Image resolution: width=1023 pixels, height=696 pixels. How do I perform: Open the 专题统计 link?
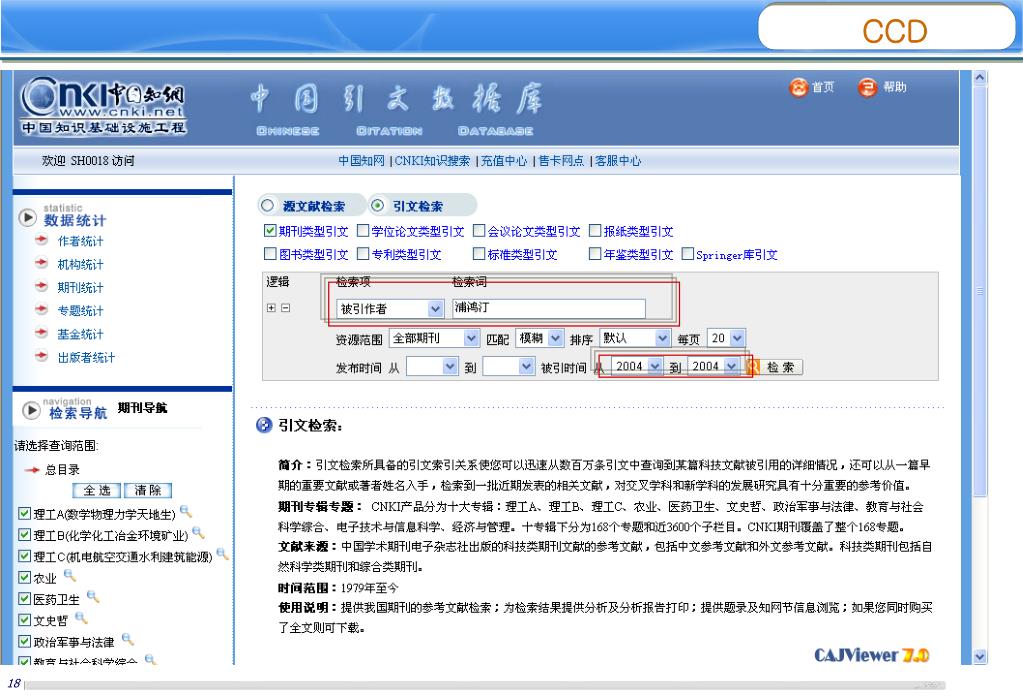(x=80, y=310)
